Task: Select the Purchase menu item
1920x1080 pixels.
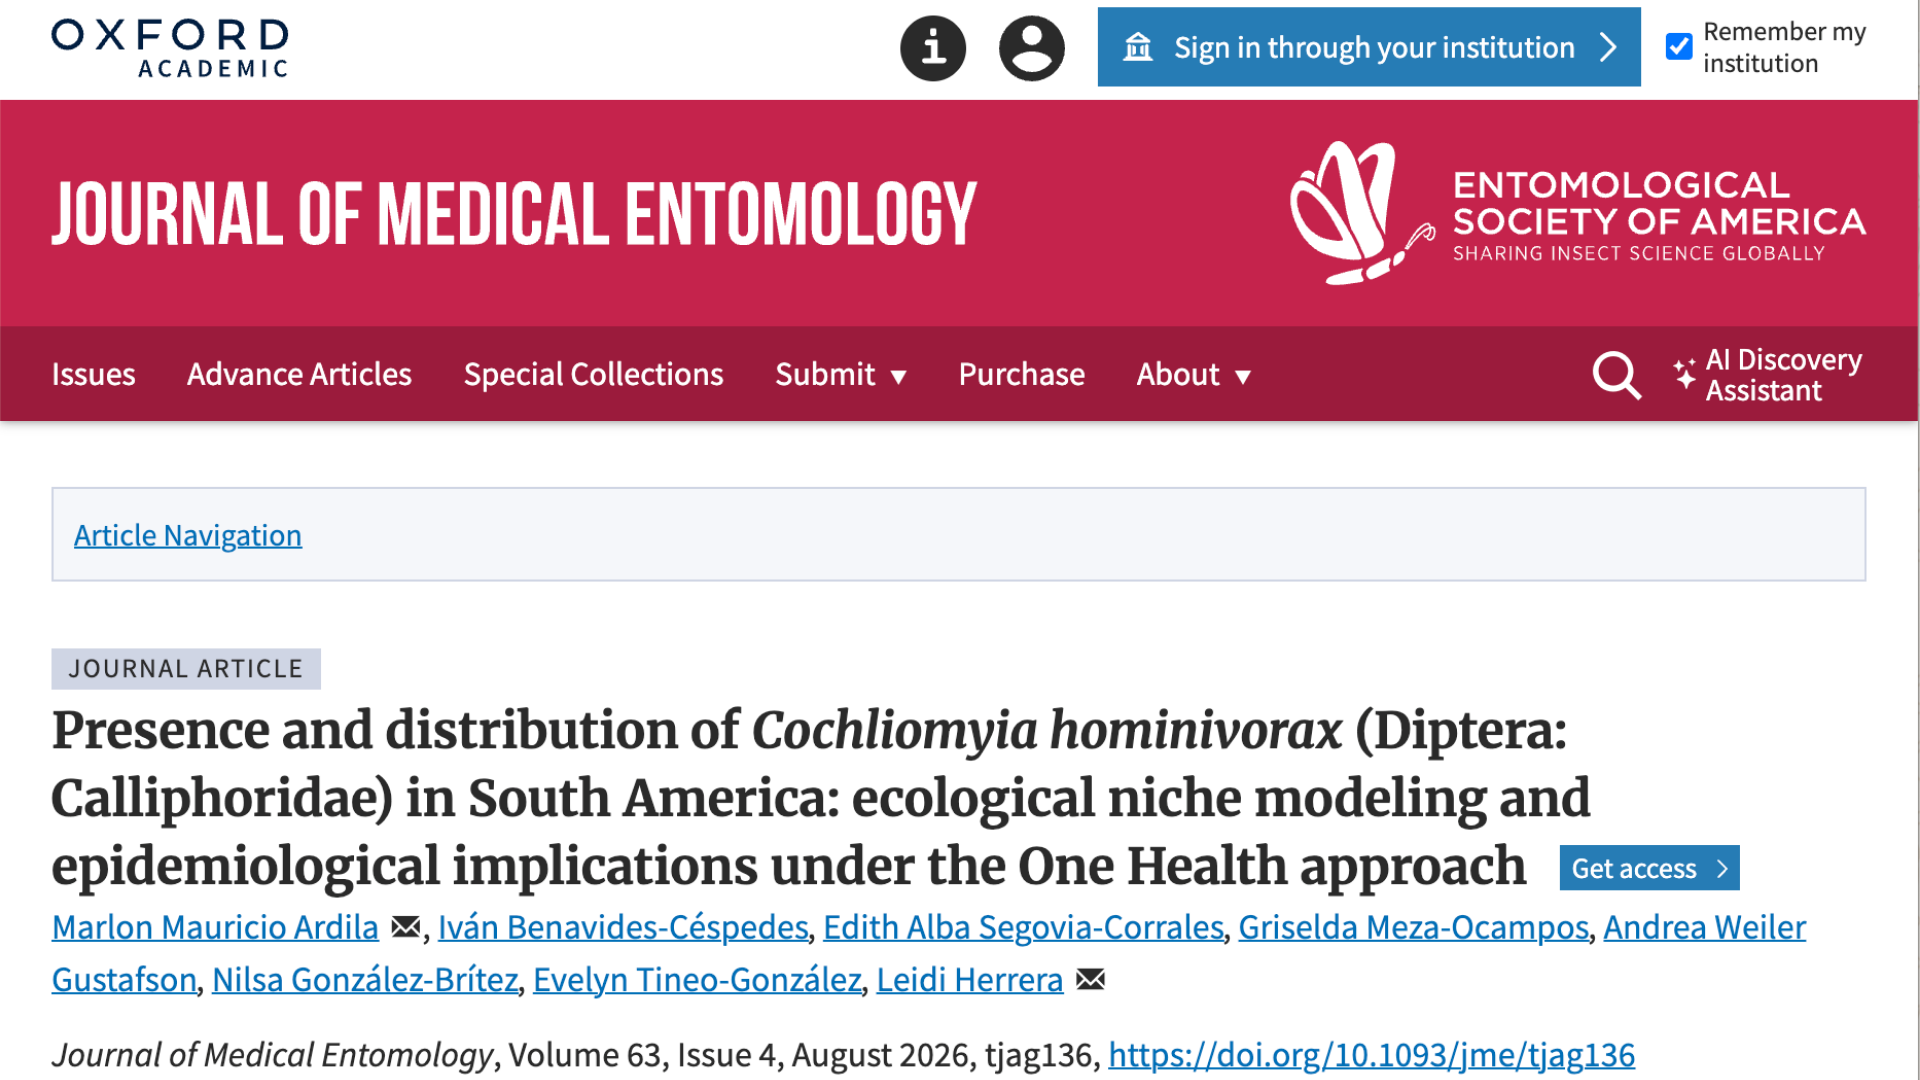Action: pos(1021,374)
